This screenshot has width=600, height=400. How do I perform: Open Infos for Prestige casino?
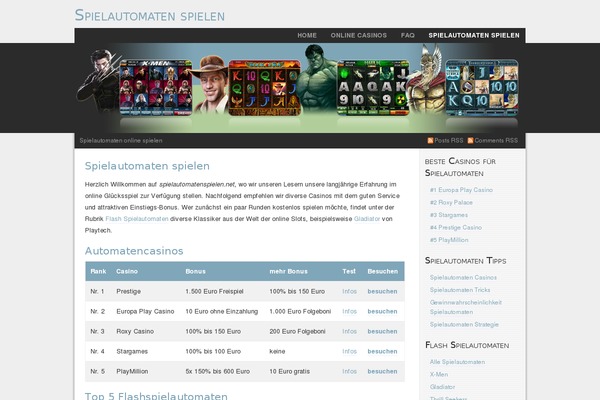click(349, 291)
